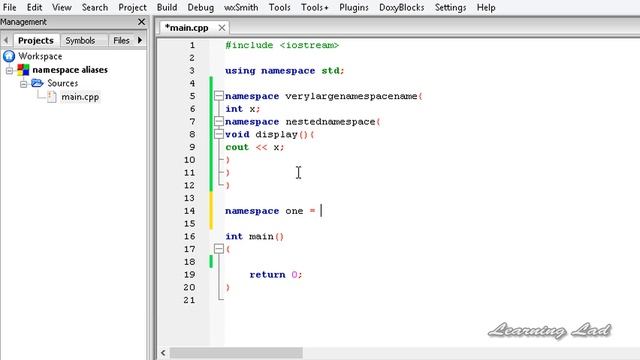
Task: Open the Build menu
Action: [x=167, y=7]
